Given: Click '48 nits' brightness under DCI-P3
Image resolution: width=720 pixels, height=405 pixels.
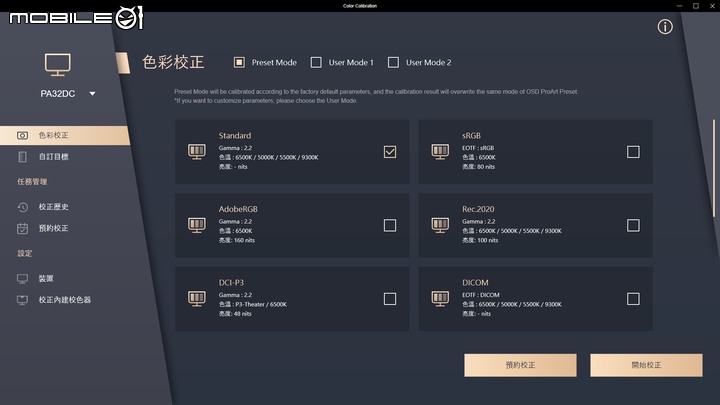Looking at the screenshot, I should [242, 314].
